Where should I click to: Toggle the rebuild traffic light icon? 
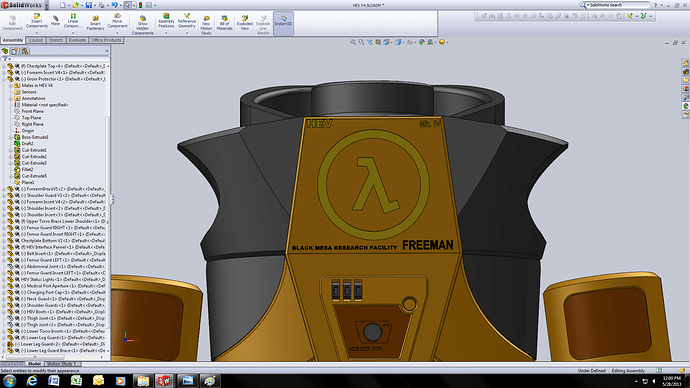pyautogui.click(x=140, y=5)
